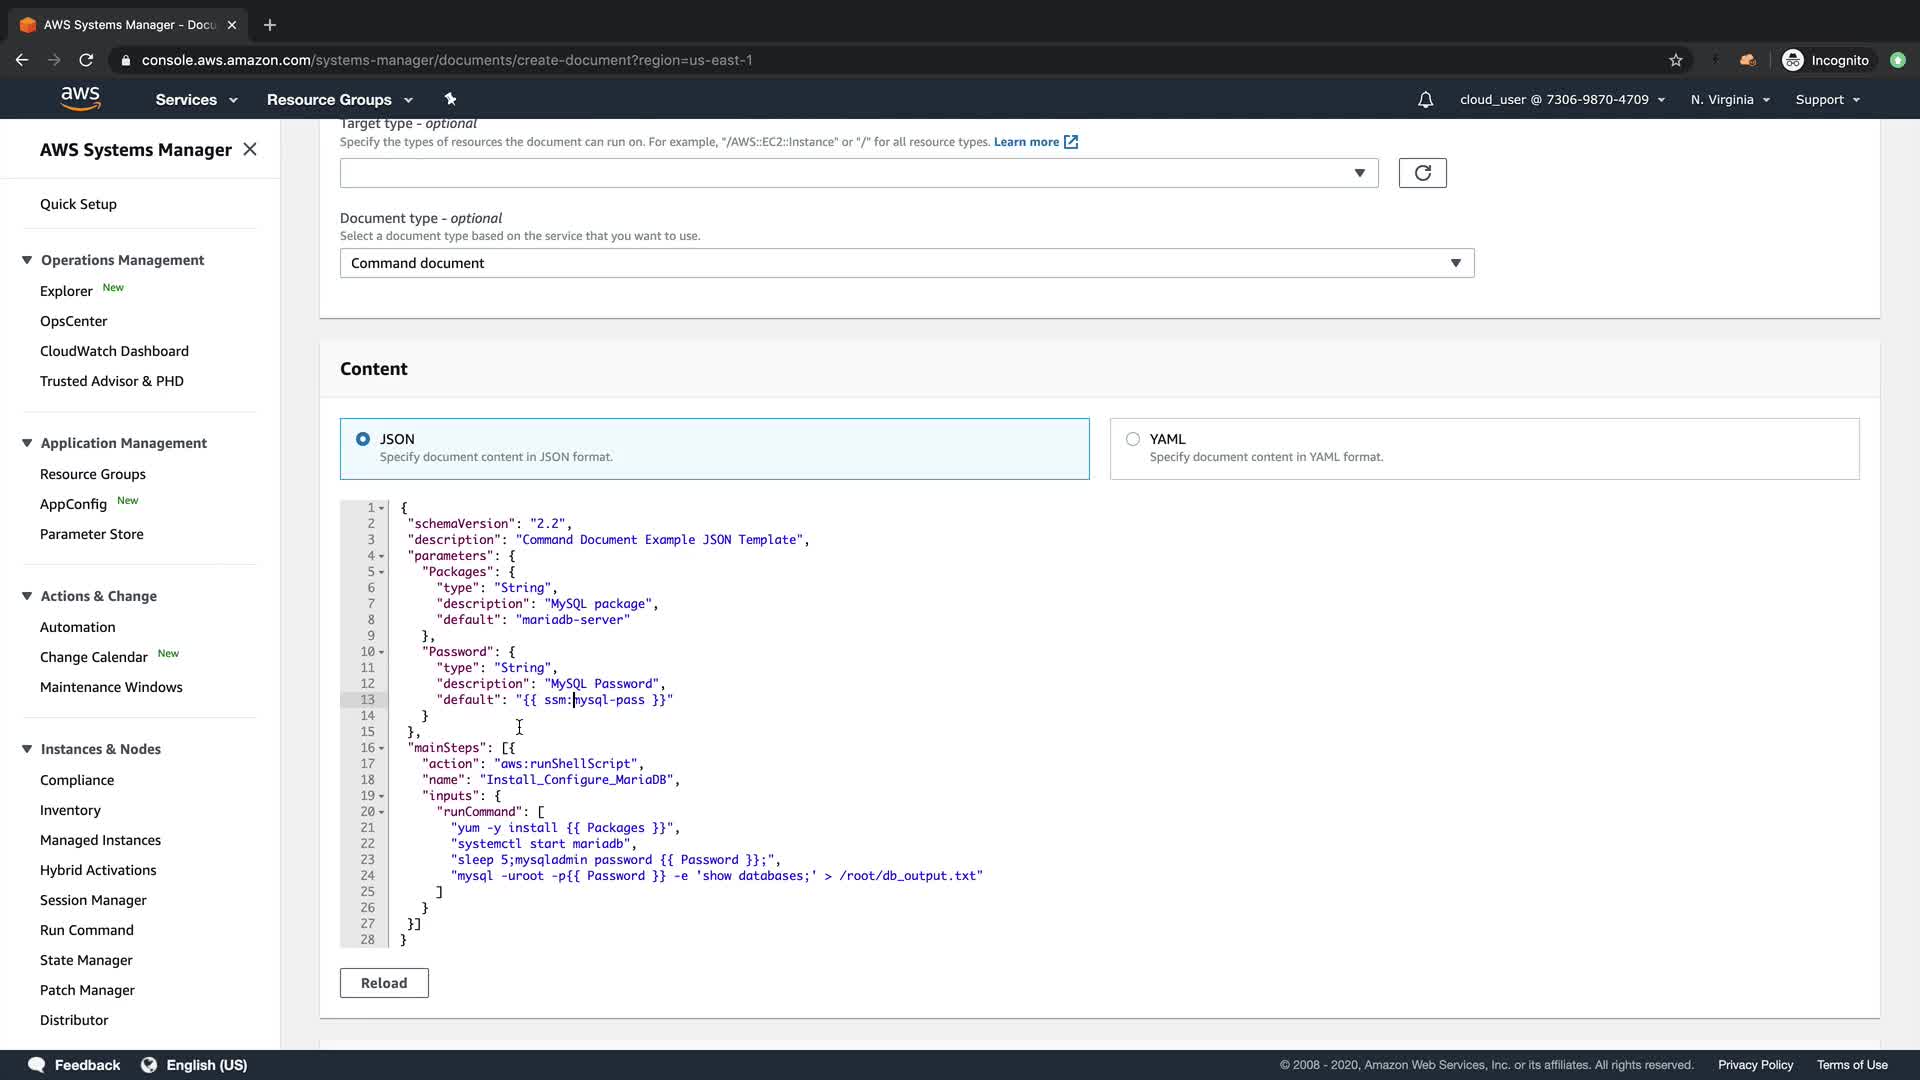Collapse the Operations Management section
The width and height of the screenshot is (1920, 1080).
27,260
